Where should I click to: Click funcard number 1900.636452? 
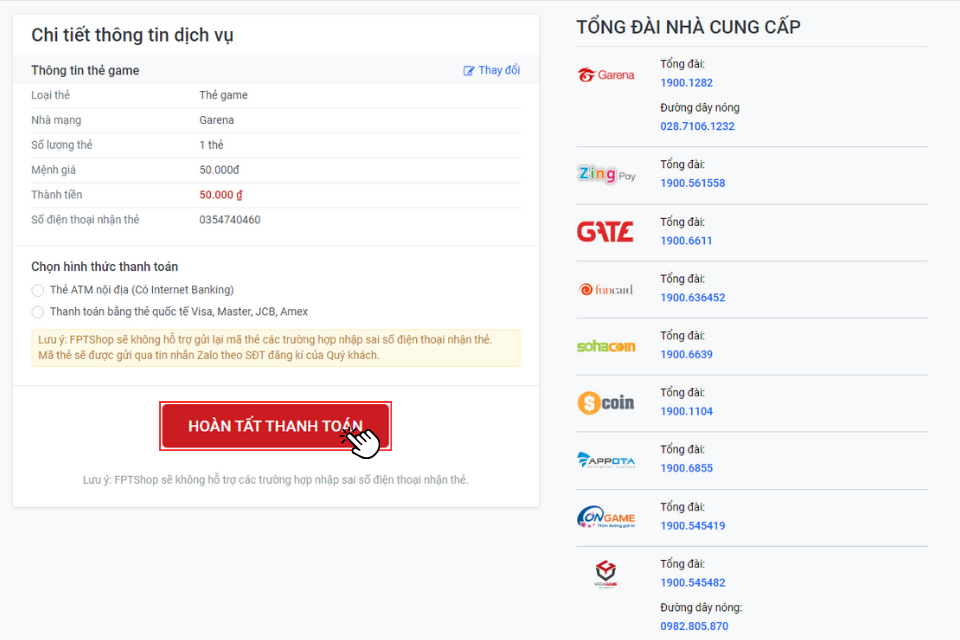coord(692,298)
